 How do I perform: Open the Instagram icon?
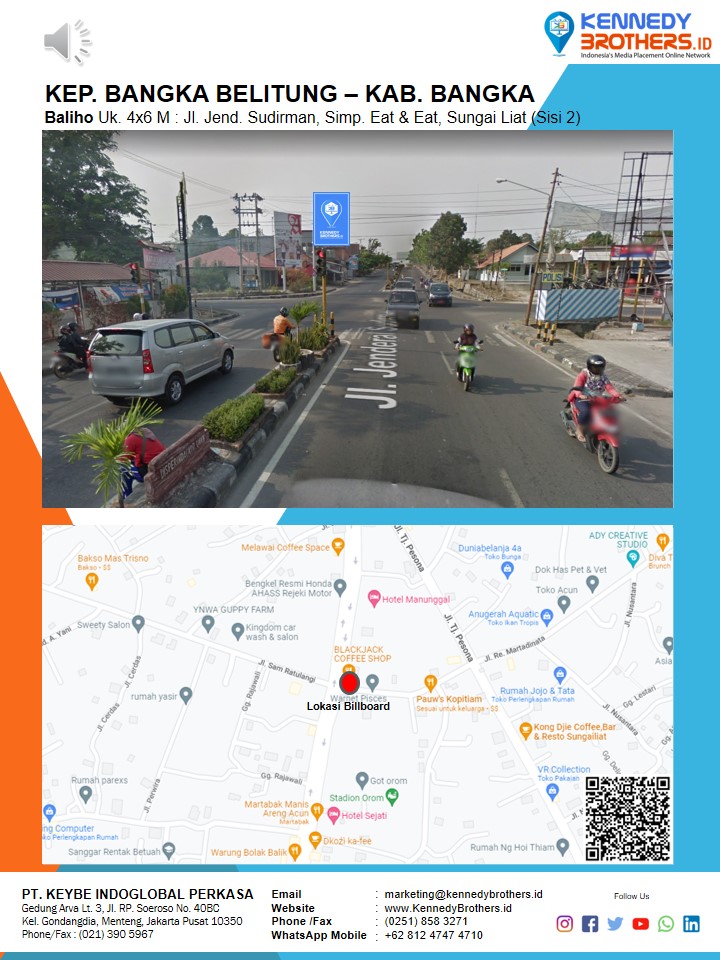point(564,923)
